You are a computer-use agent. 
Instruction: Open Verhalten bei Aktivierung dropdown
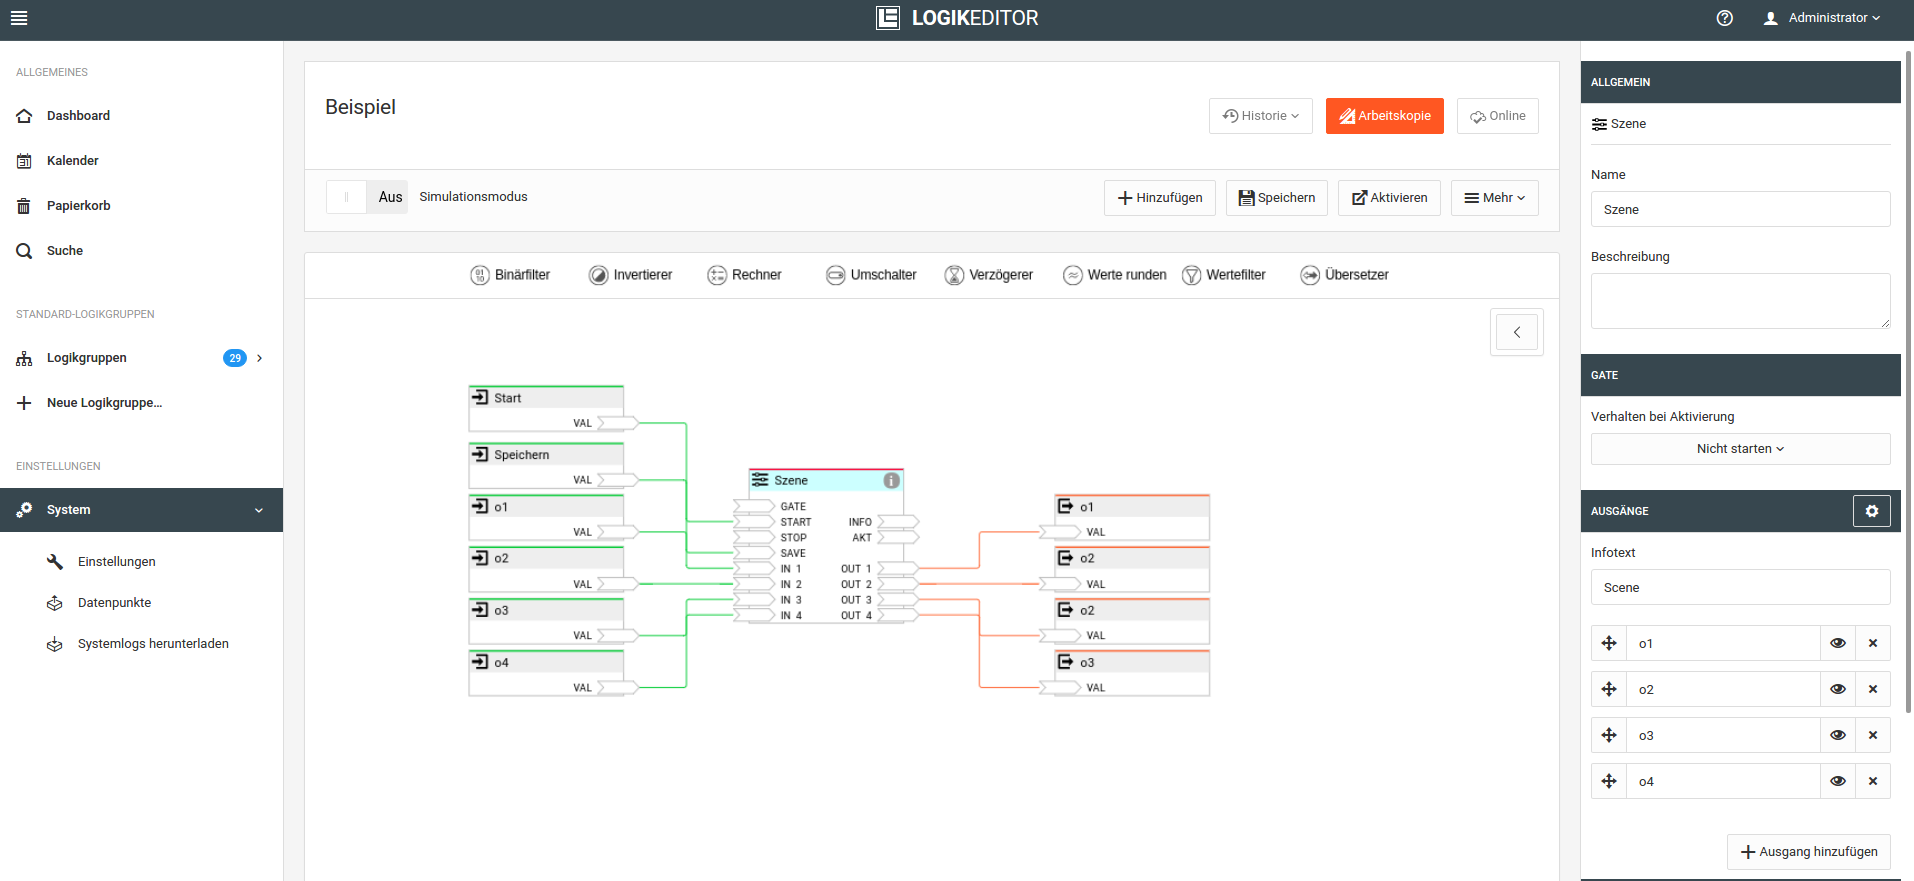(1740, 449)
